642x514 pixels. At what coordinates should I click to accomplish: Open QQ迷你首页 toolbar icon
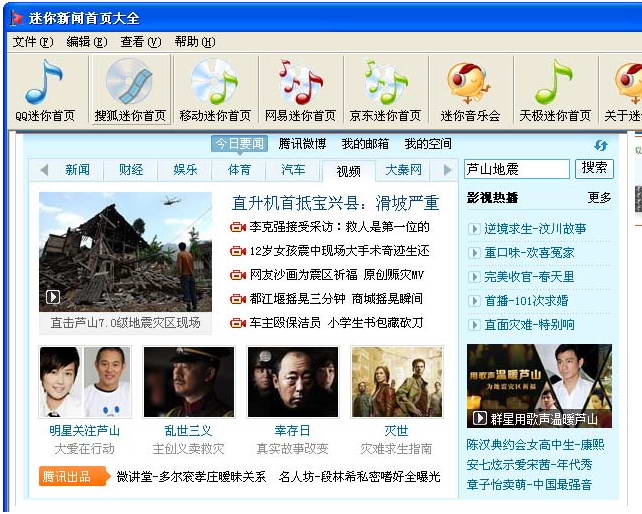pos(45,90)
